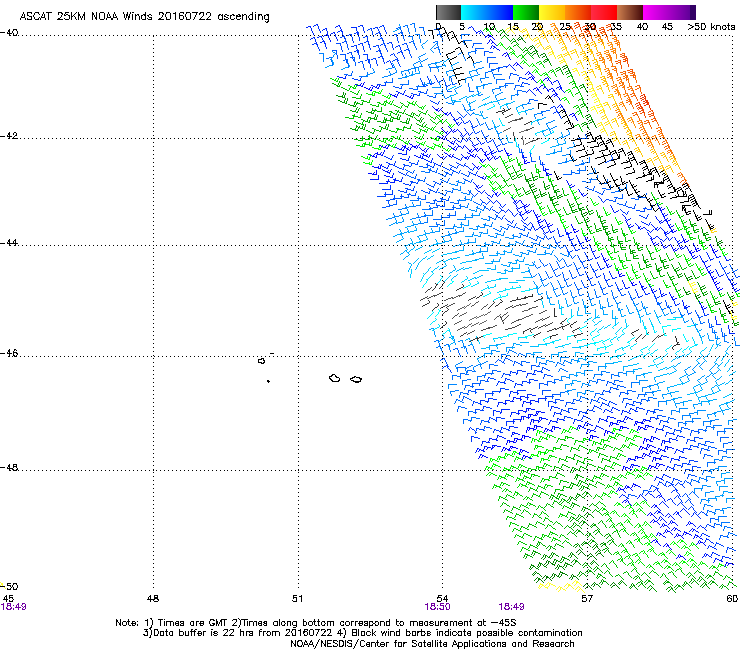Click the '-48' latitude label
The image size is (740, 650).
[x=9, y=467]
